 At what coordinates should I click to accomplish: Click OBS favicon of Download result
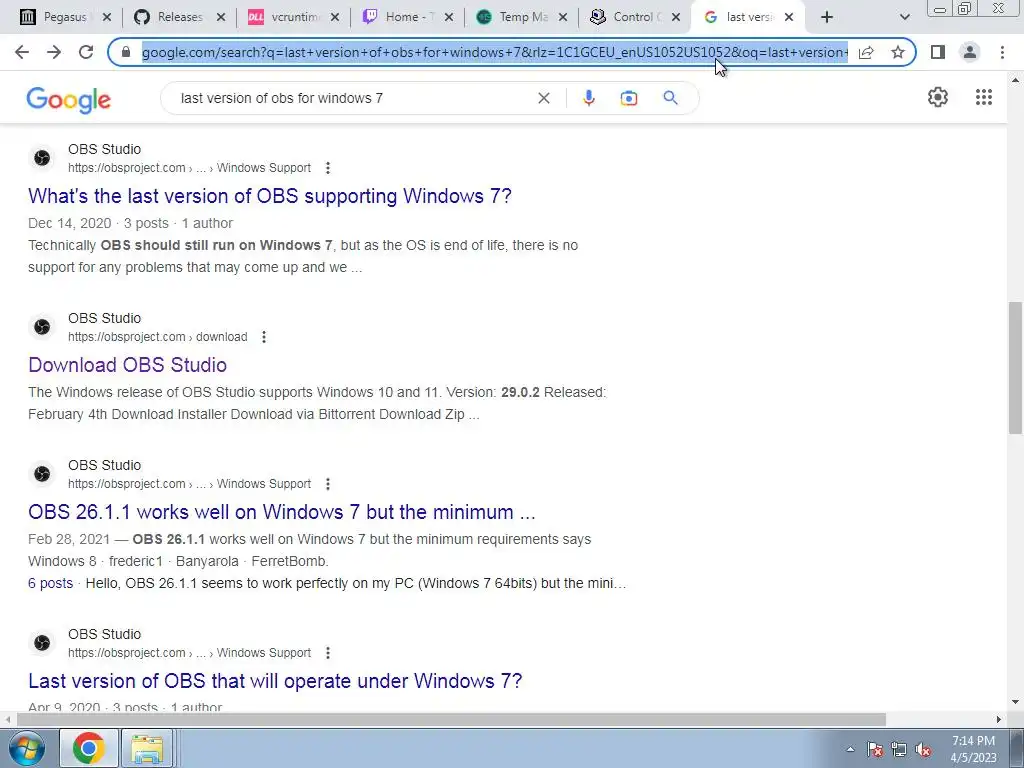pos(42,327)
